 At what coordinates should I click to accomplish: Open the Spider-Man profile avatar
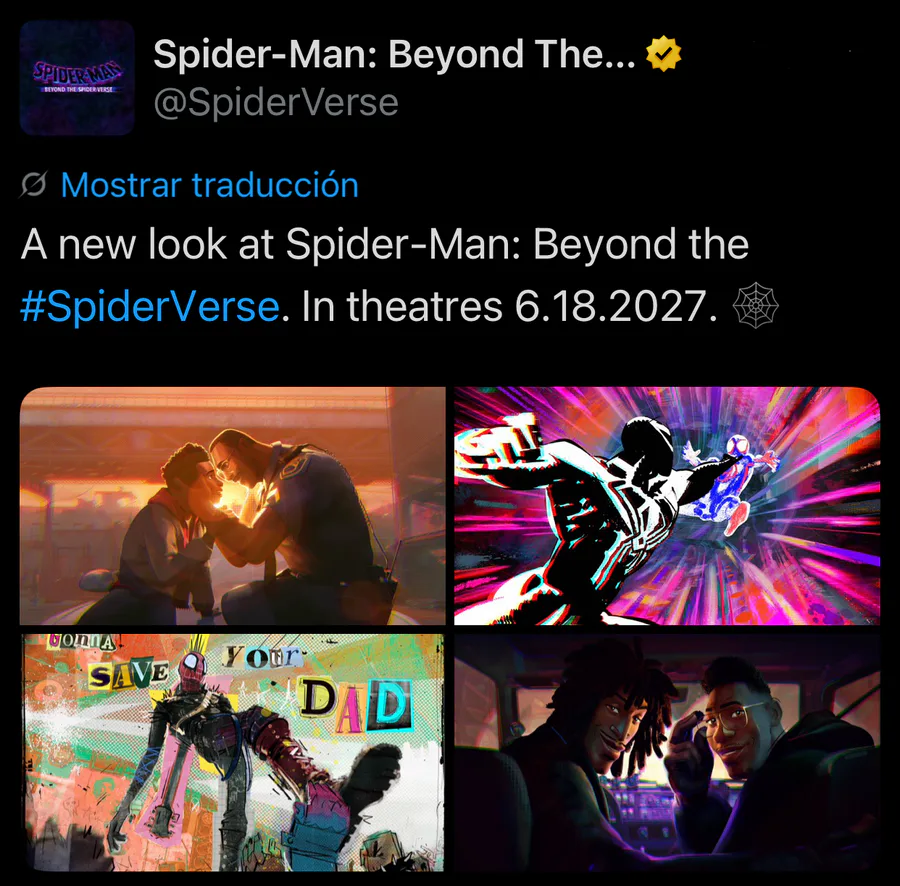[77, 77]
